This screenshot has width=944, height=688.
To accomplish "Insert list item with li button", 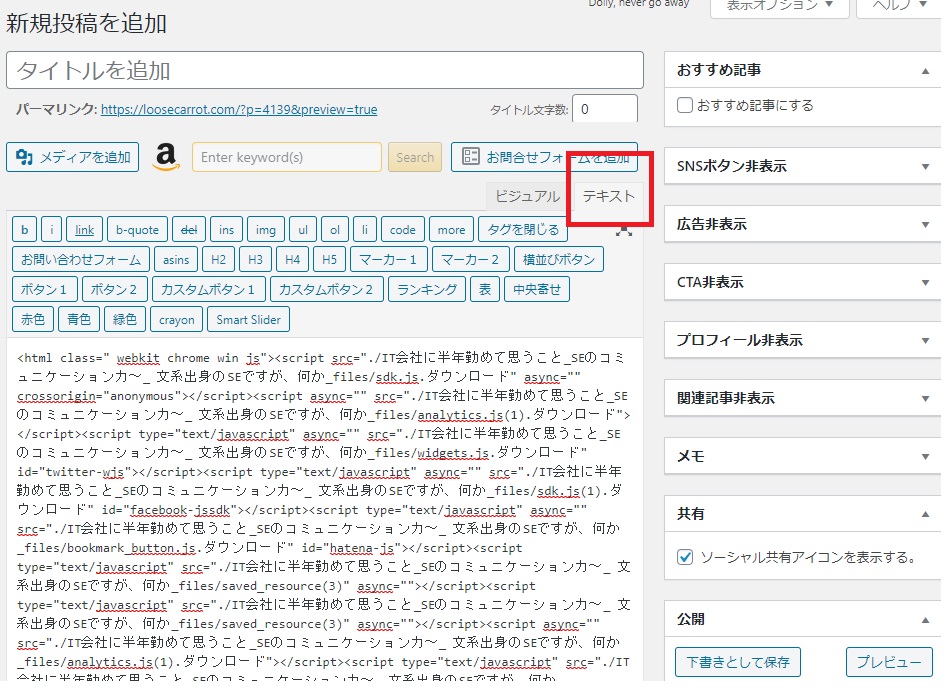I will coord(365,229).
